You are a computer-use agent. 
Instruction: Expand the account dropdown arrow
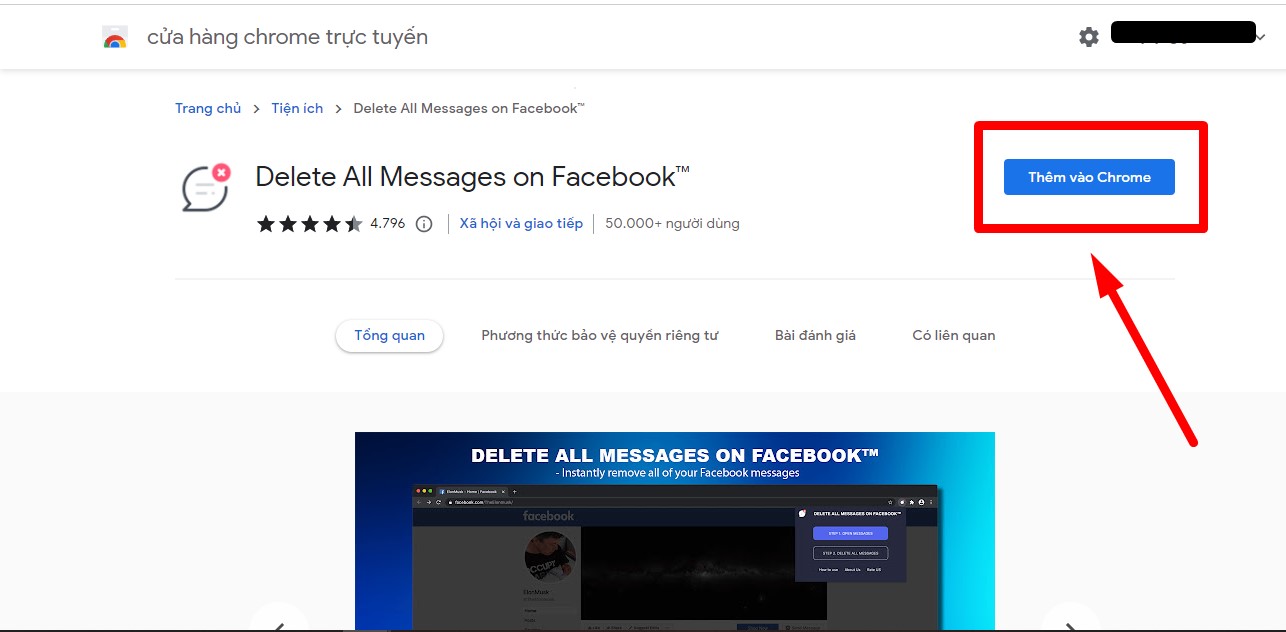(1261, 37)
